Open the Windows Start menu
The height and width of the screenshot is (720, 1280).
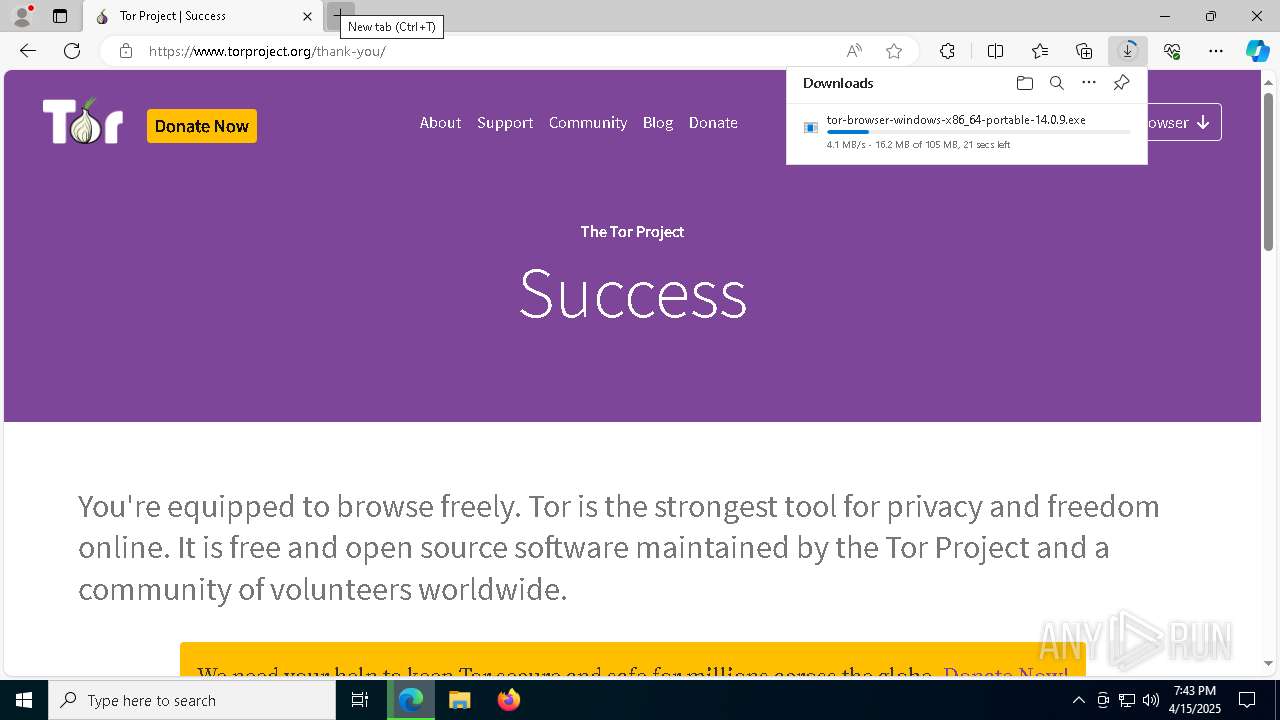pos(24,700)
